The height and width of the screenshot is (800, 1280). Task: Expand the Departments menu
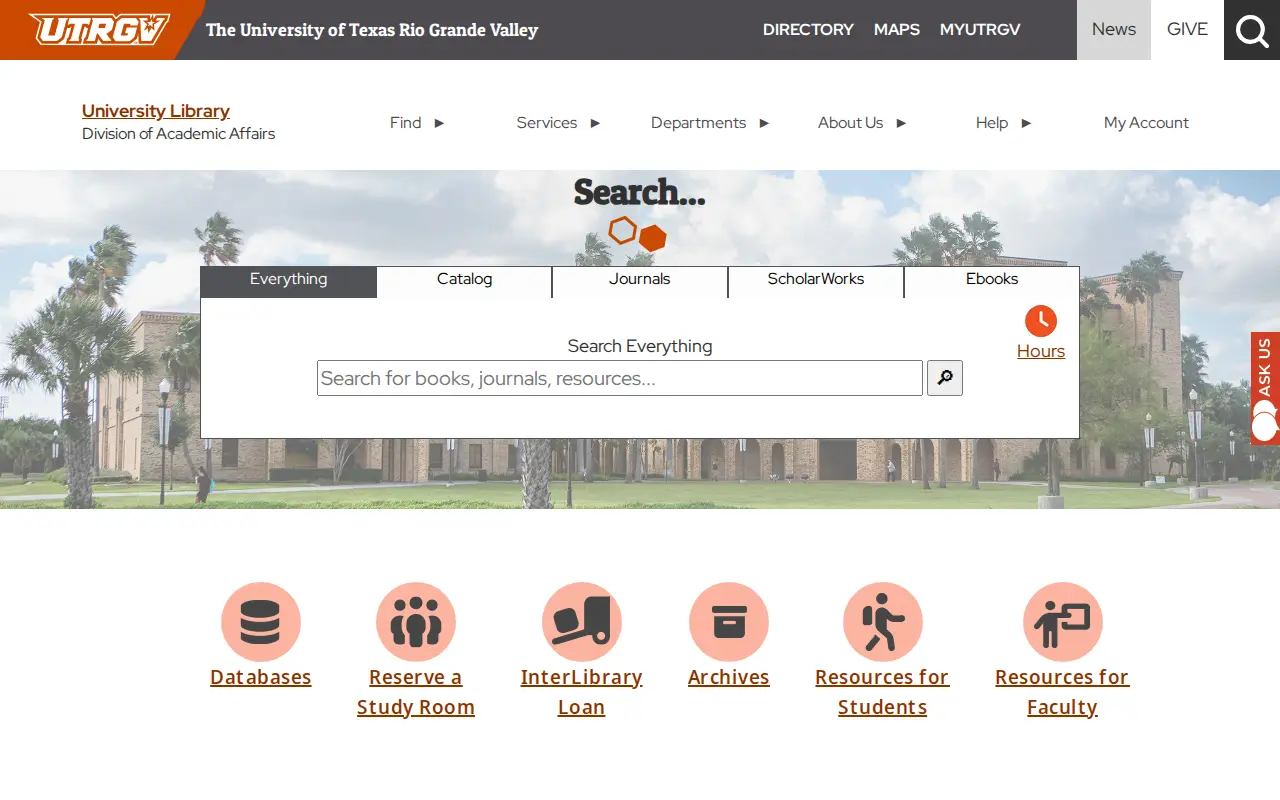pos(710,123)
